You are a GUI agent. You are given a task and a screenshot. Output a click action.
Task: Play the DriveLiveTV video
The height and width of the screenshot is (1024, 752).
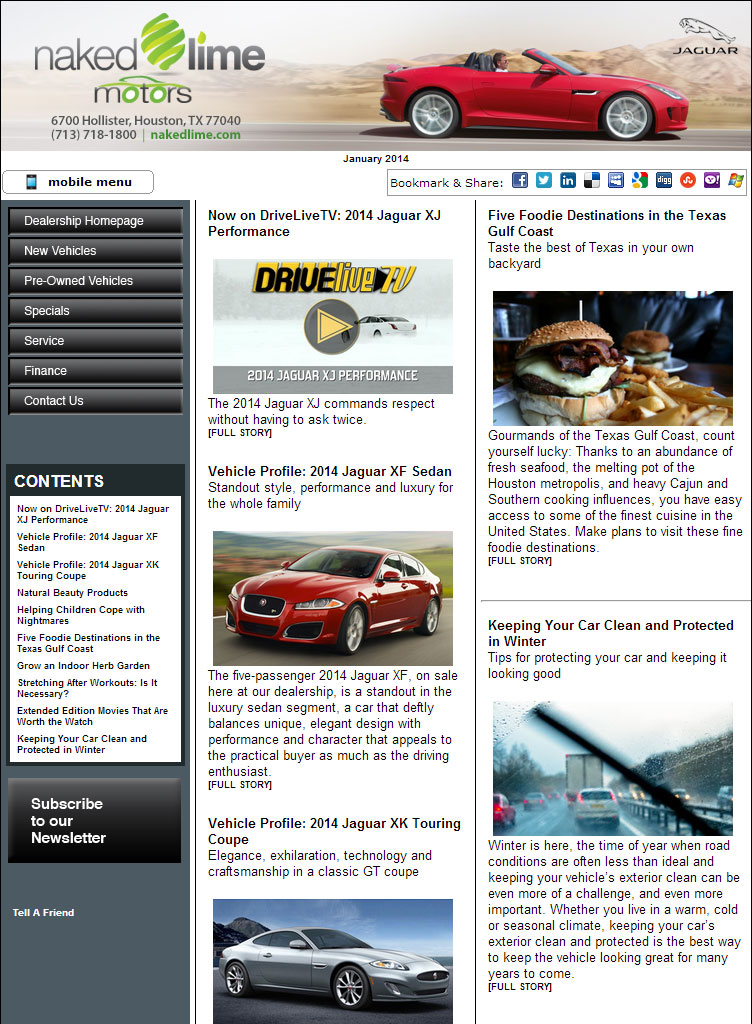coord(333,327)
